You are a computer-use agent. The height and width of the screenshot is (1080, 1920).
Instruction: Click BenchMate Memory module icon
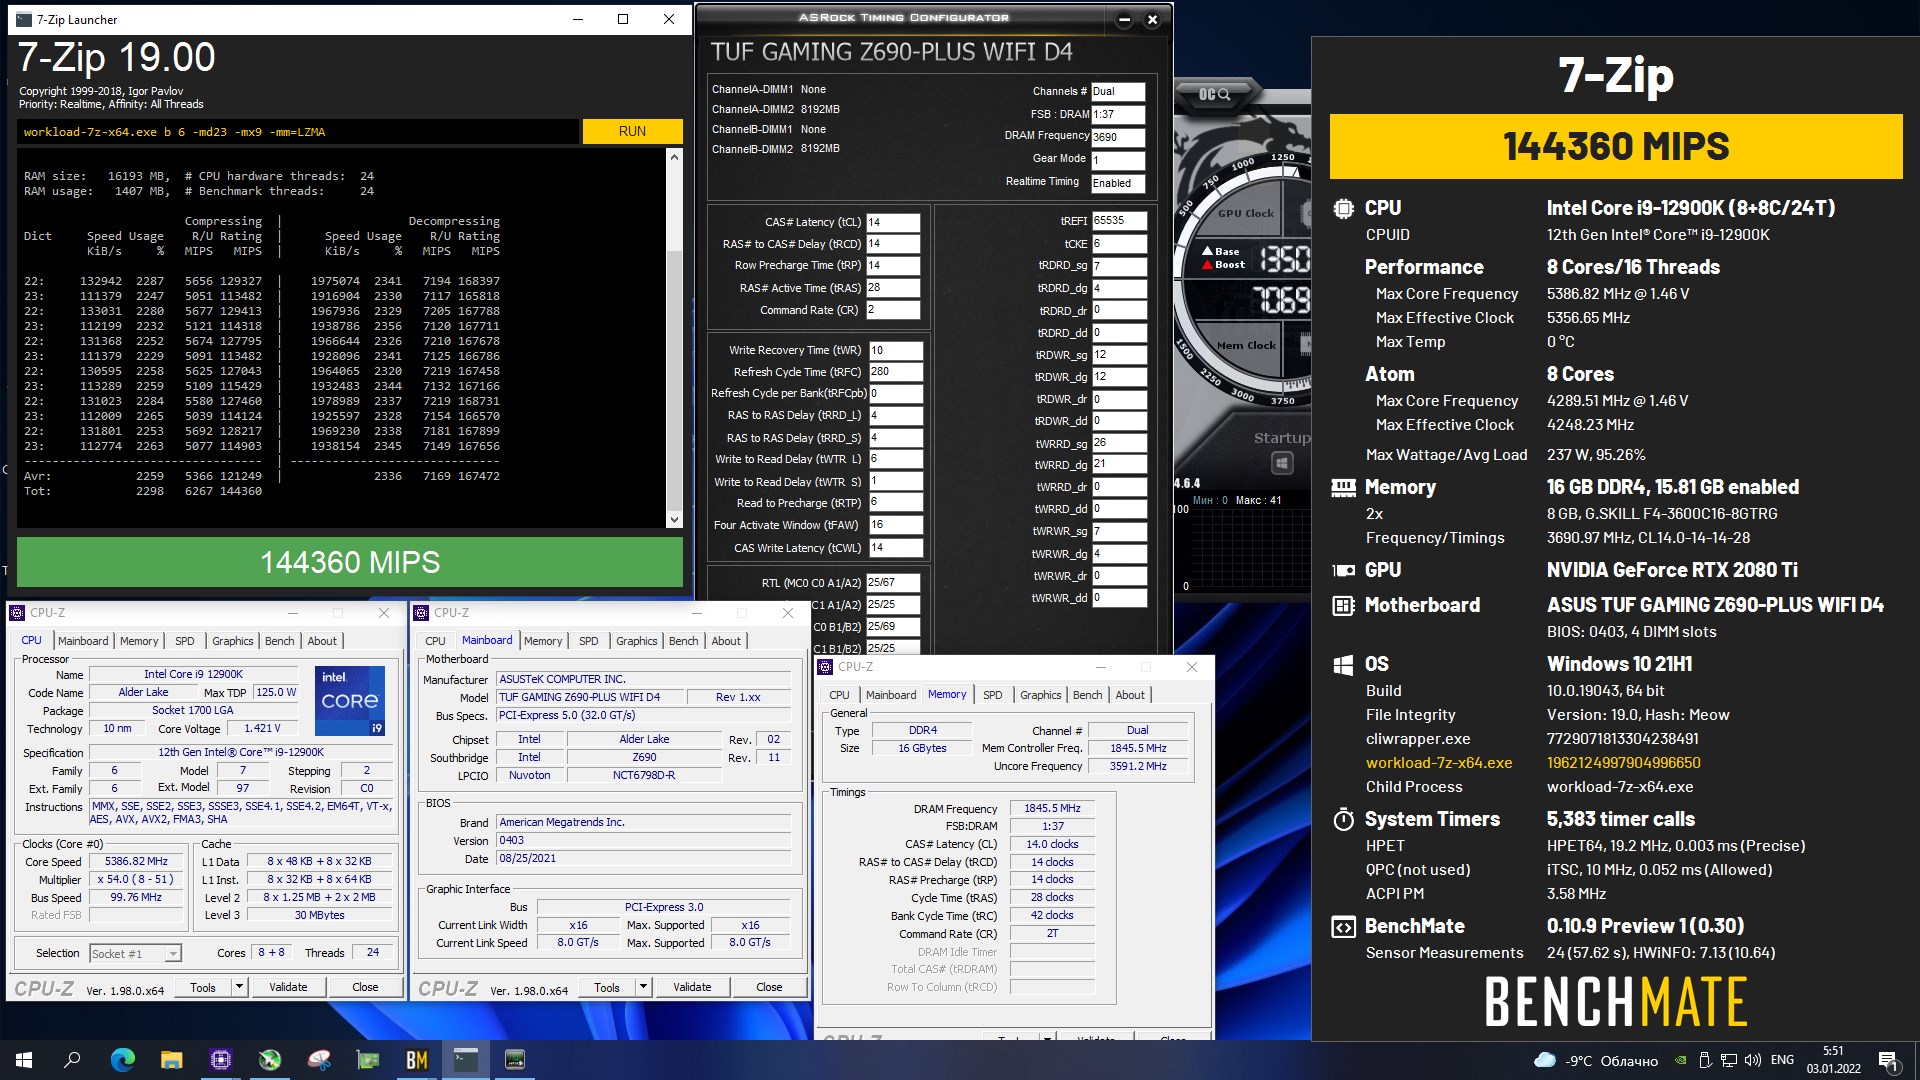point(1343,487)
